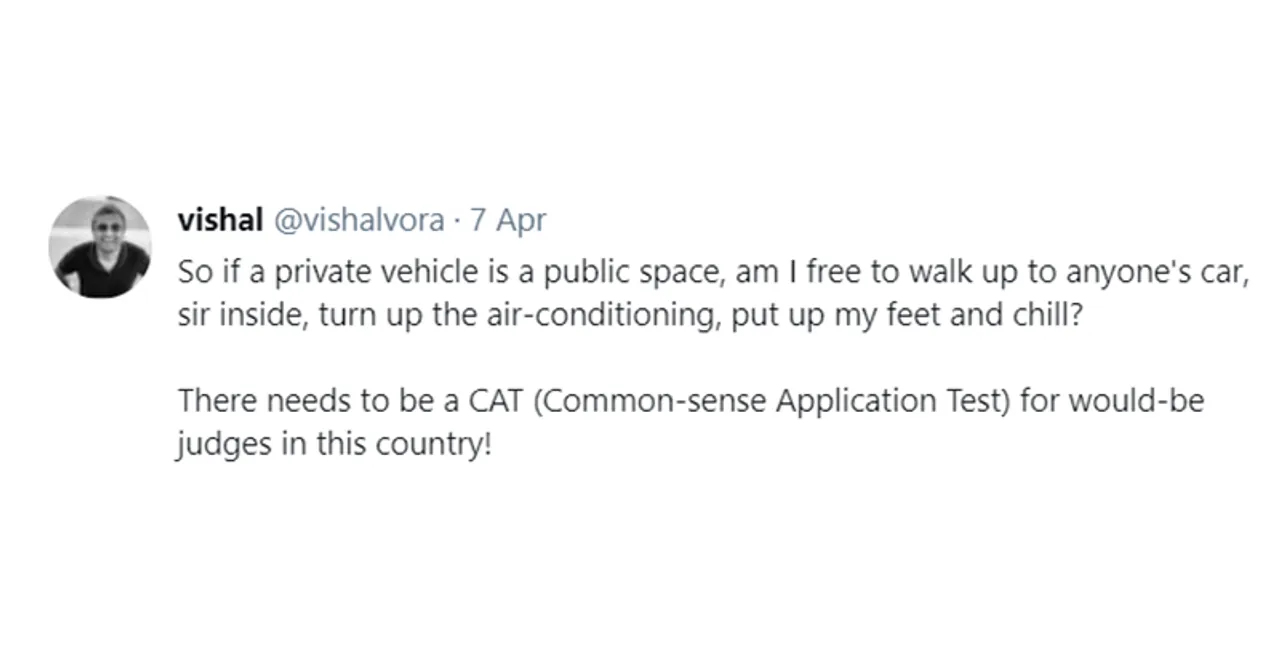Open the 7 Apr timestamp link

pos(508,221)
